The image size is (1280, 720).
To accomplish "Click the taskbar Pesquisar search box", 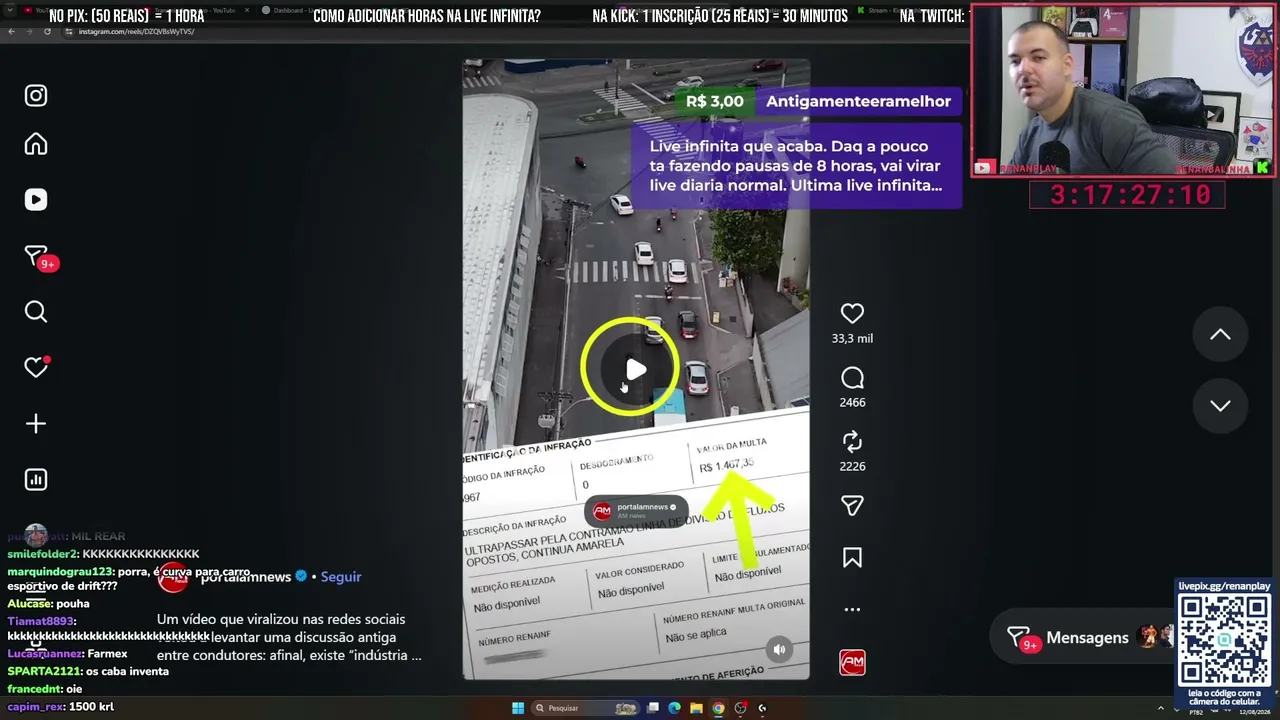I will (x=586, y=708).
